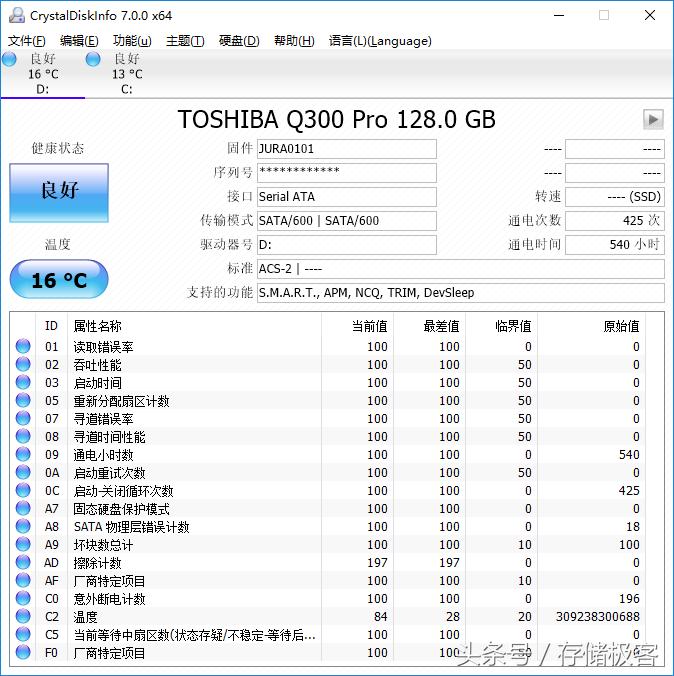
Task: Click the 通电时间 field 540 小时
Action: [x=614, y=245]
